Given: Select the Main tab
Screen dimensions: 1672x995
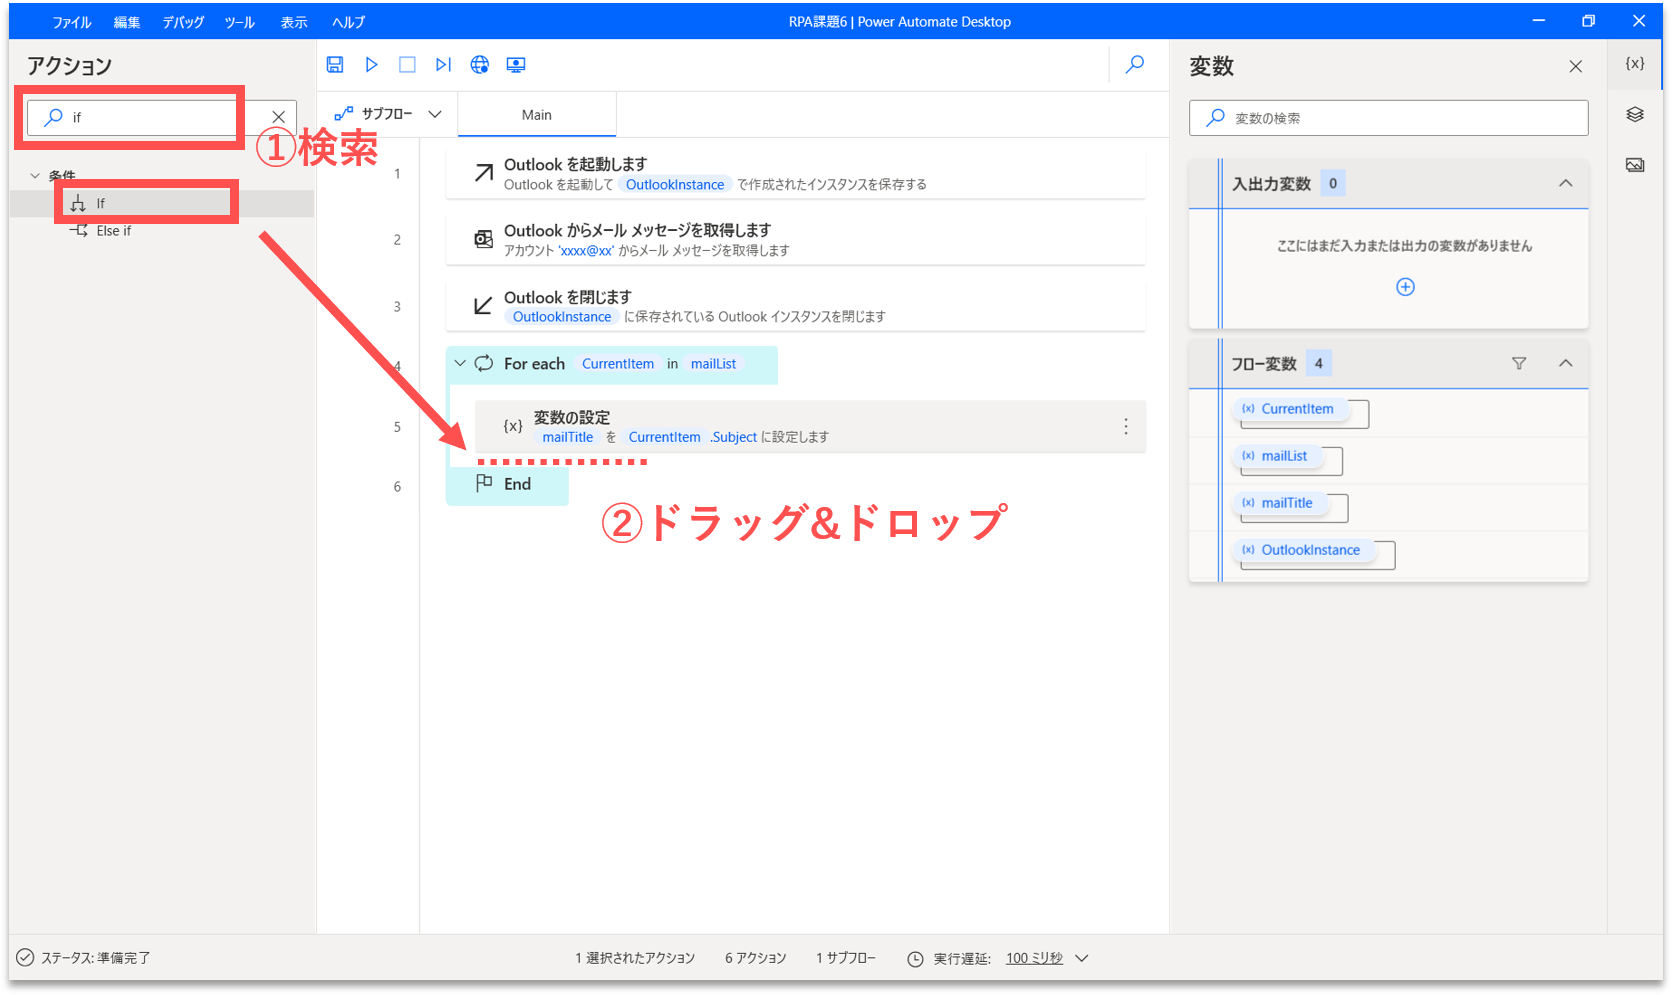Looking at the screenshot, I should (537, 115).
